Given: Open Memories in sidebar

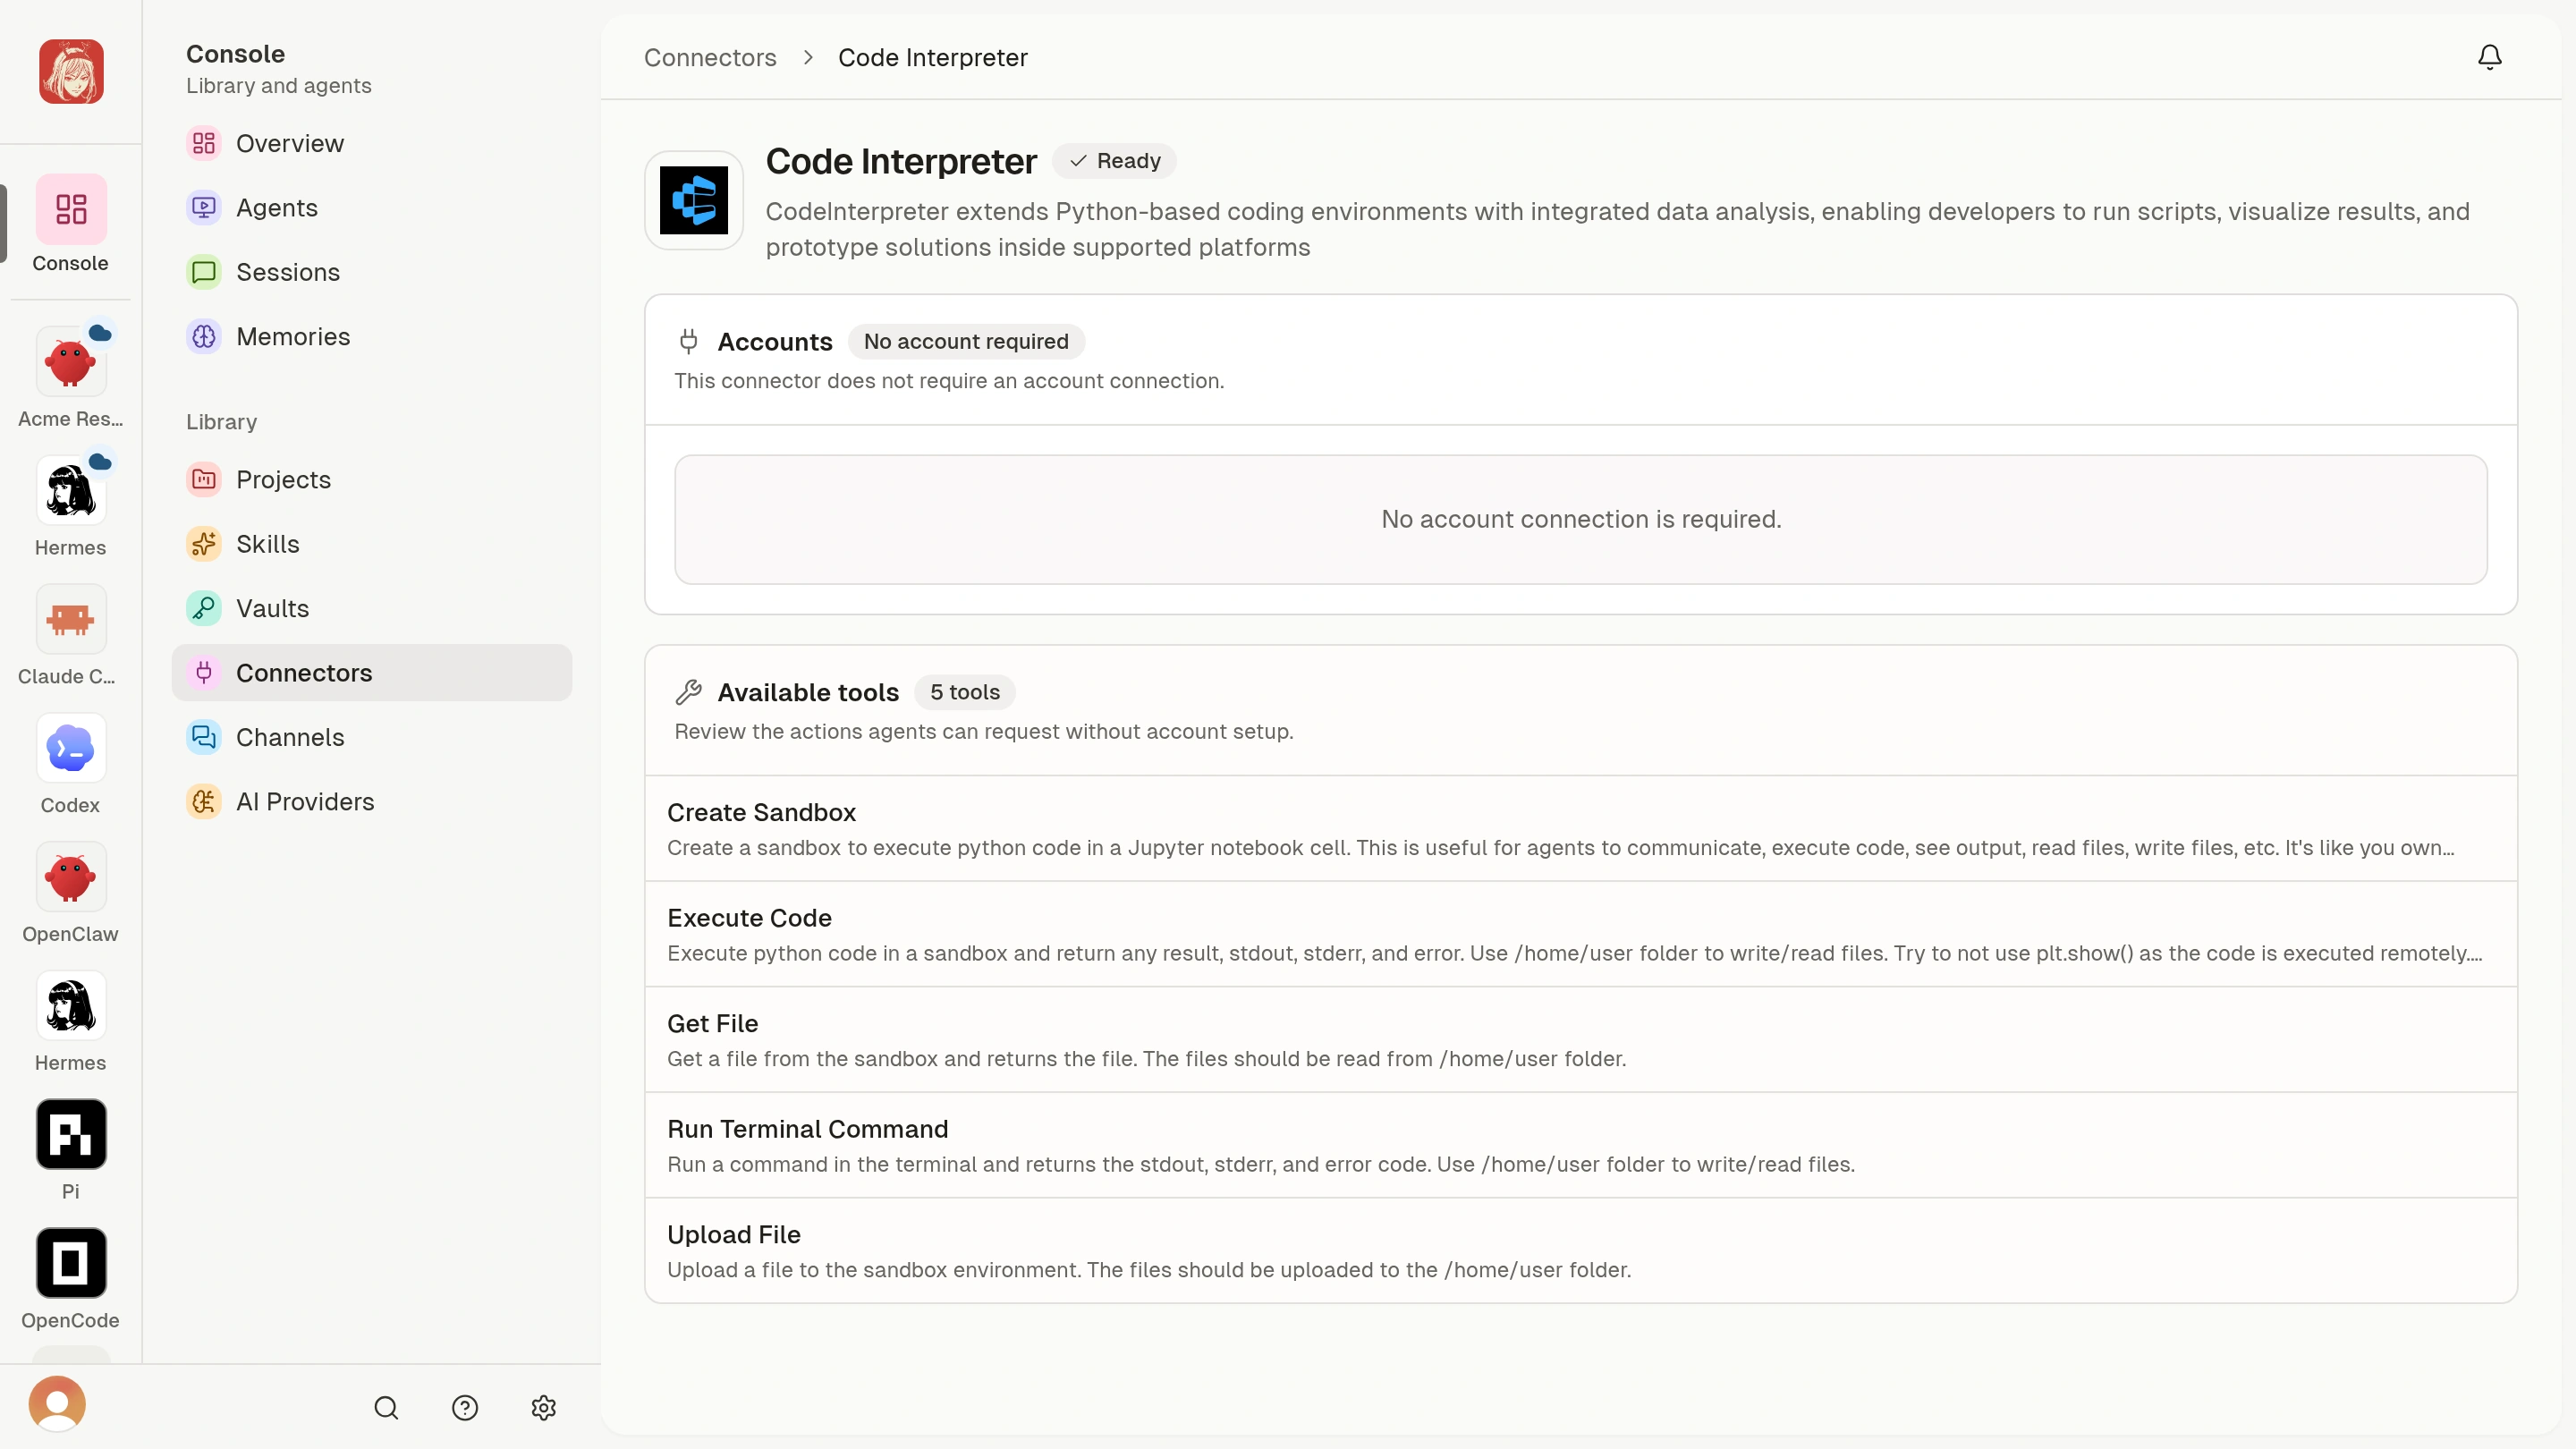Looking at the screenshot, I should click(x=371, y=336).
